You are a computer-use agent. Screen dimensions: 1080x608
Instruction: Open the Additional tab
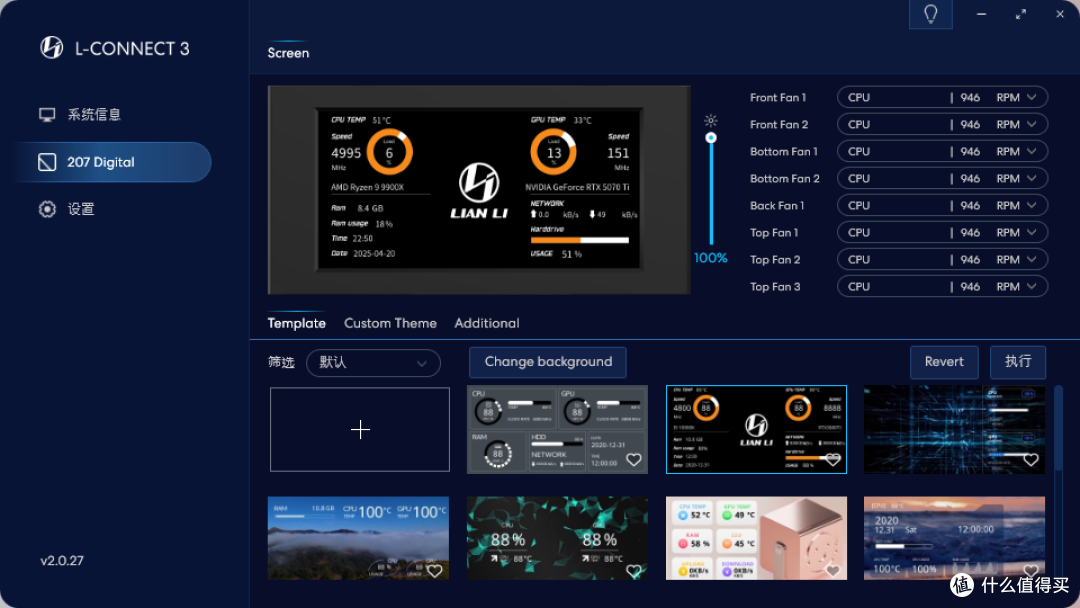pos(486,323)
